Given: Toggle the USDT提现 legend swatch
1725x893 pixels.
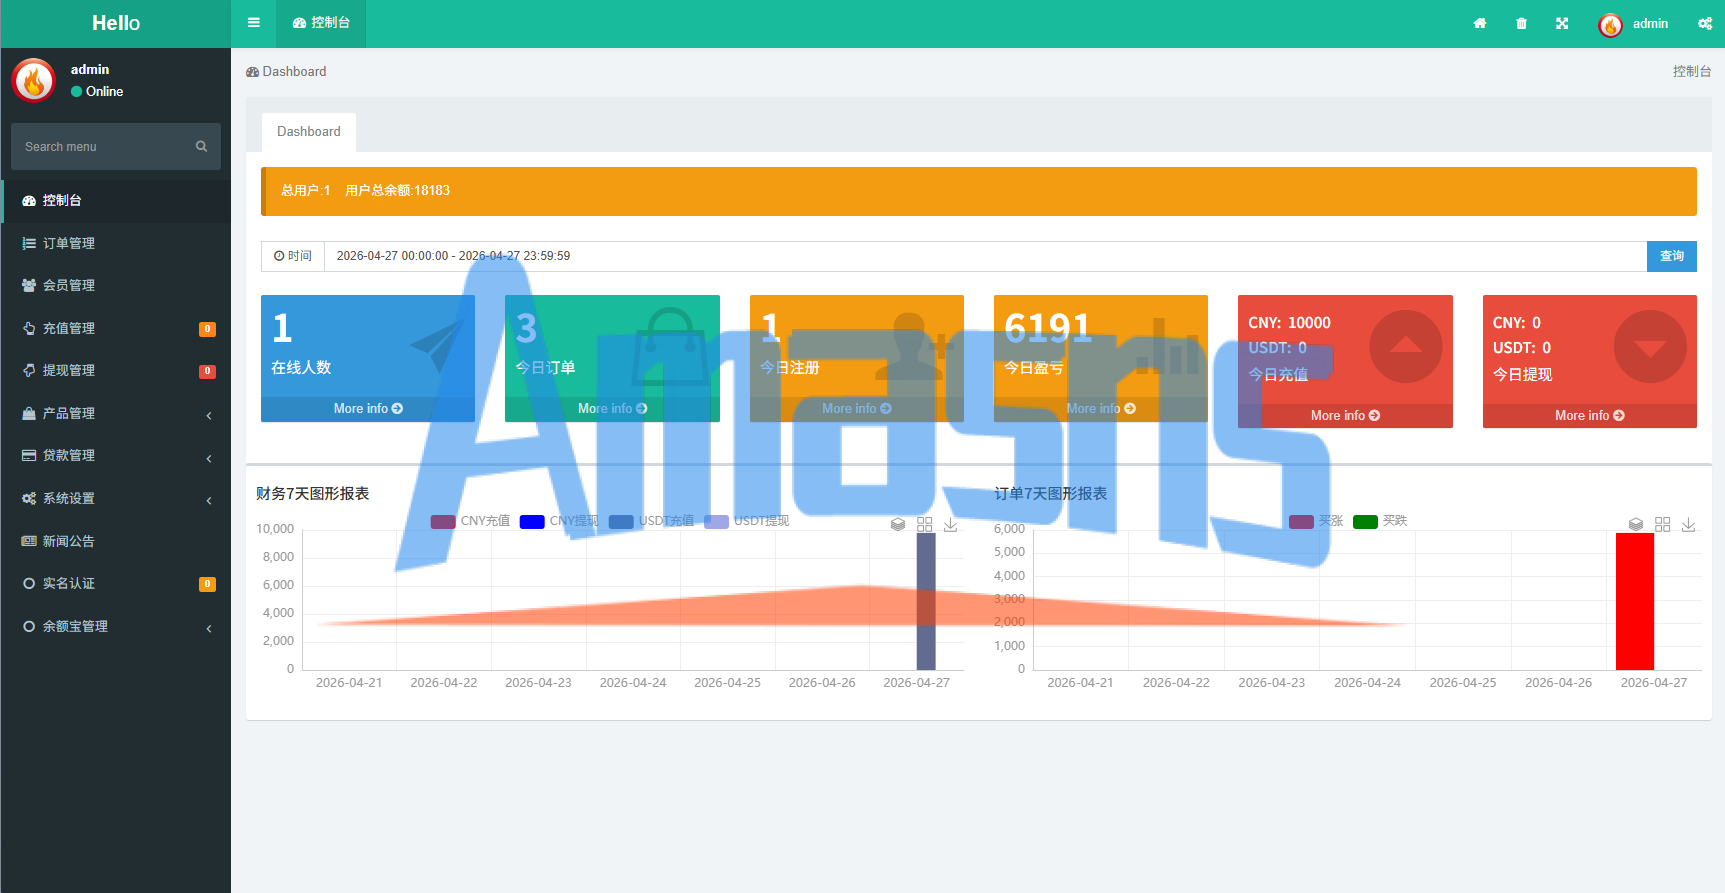Looking at the screenshot, I should tap(716, 521).
